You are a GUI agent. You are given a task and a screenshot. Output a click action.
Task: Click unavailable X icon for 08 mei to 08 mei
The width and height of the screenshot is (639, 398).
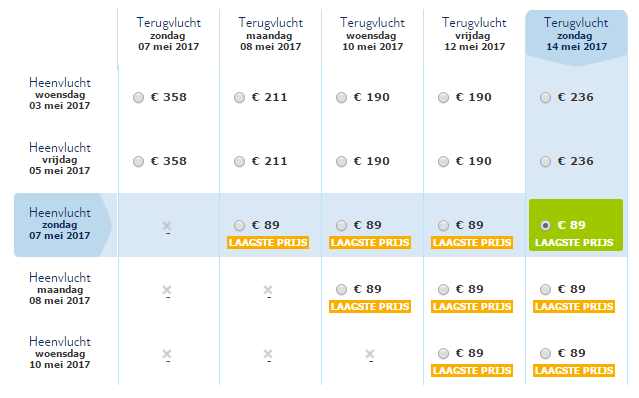[268, 290]
